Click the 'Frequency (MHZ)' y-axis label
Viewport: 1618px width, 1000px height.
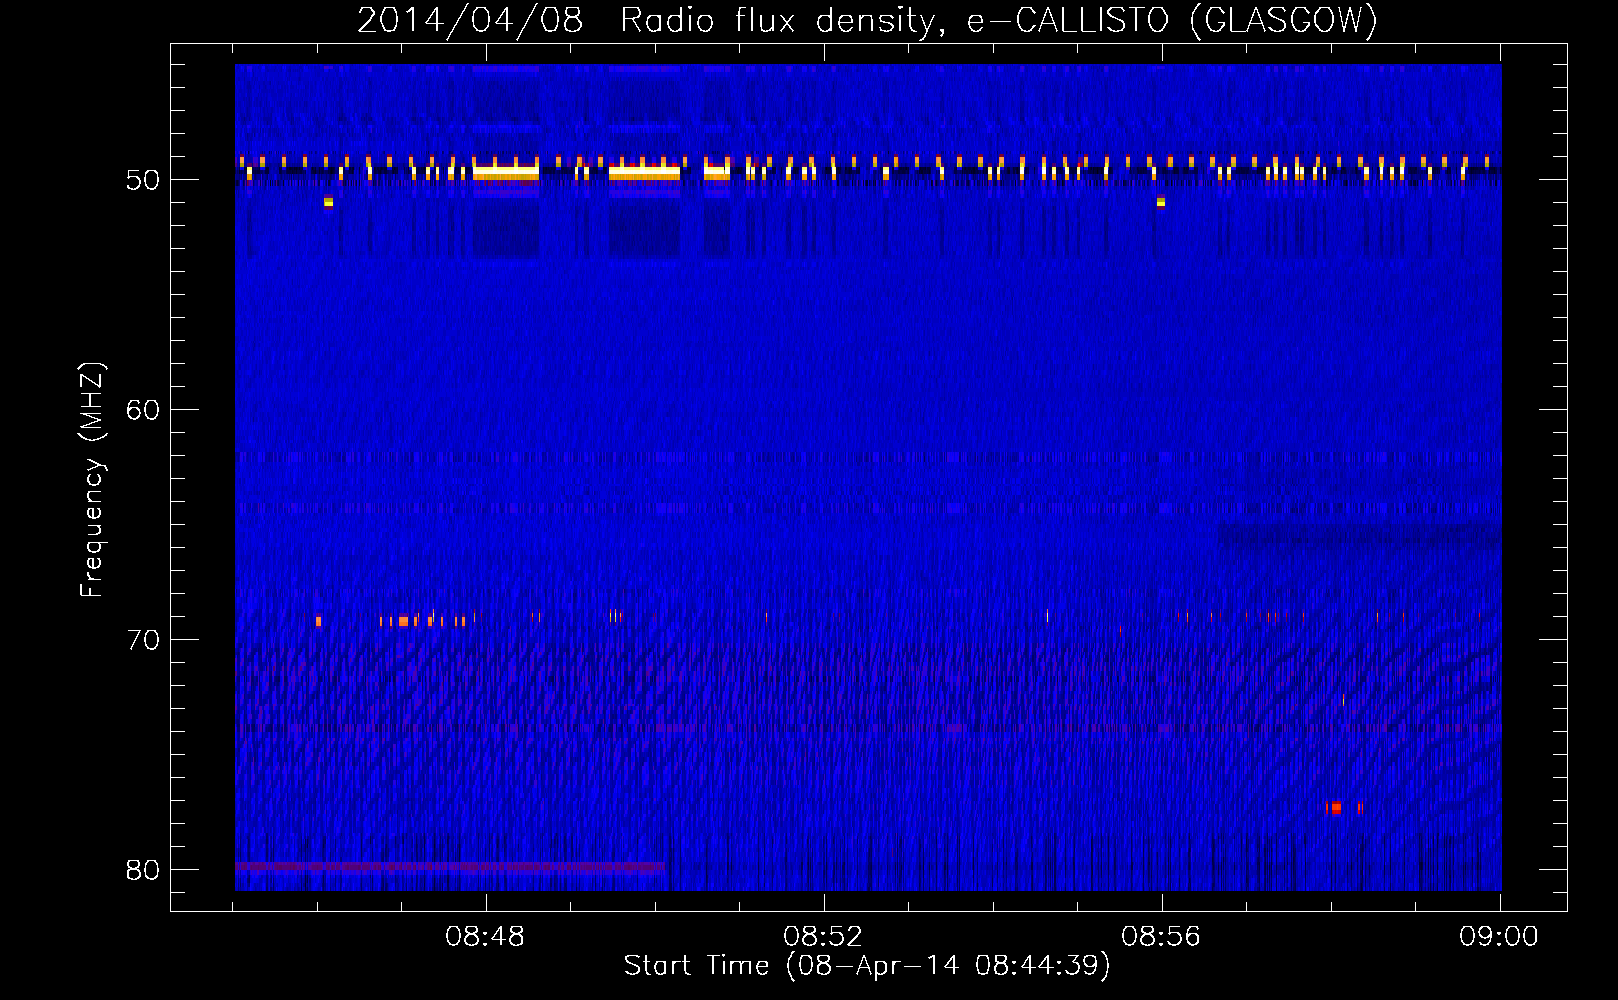click(91, 480)
